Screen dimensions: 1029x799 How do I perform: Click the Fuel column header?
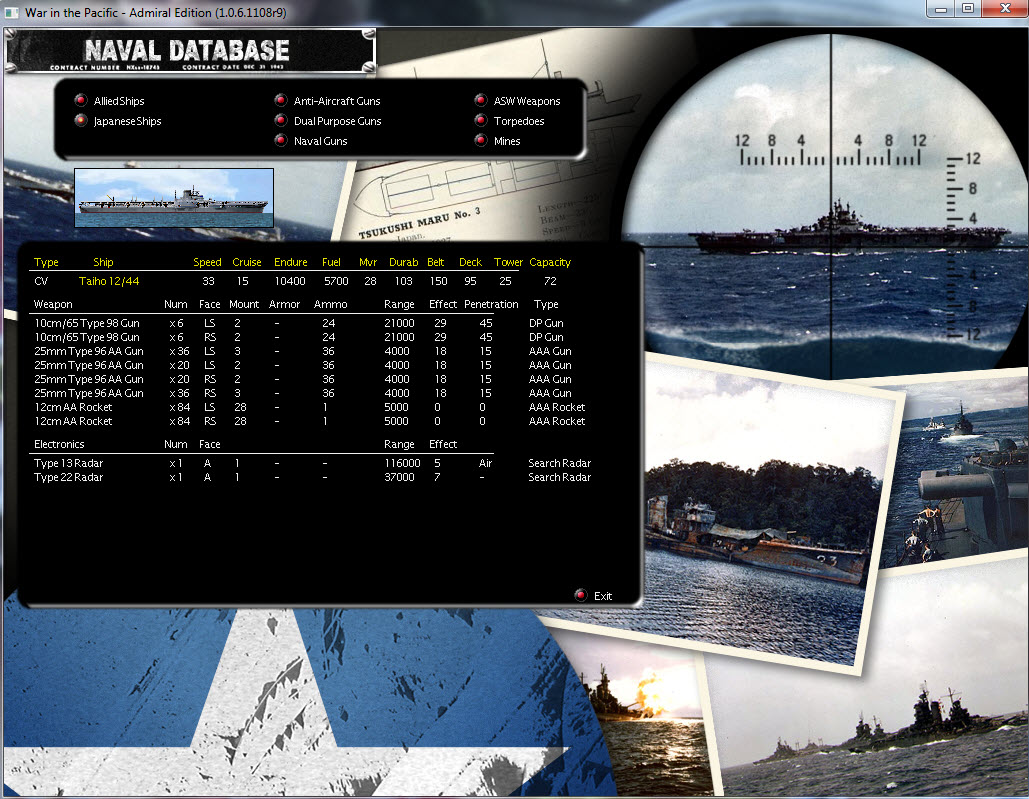pyautogui.click(x=331, y=262)
